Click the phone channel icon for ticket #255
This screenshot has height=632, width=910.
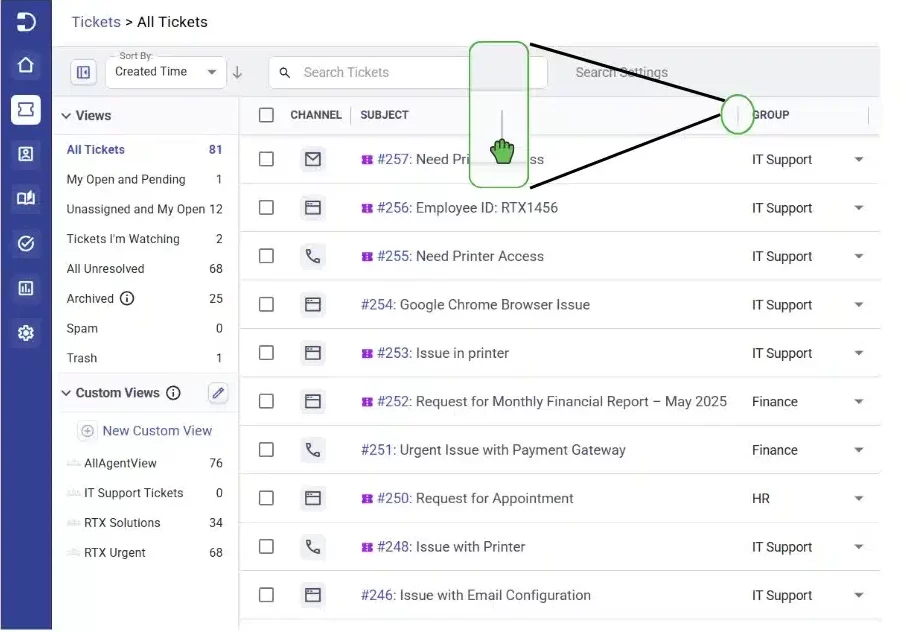click(x=313, y=256)
